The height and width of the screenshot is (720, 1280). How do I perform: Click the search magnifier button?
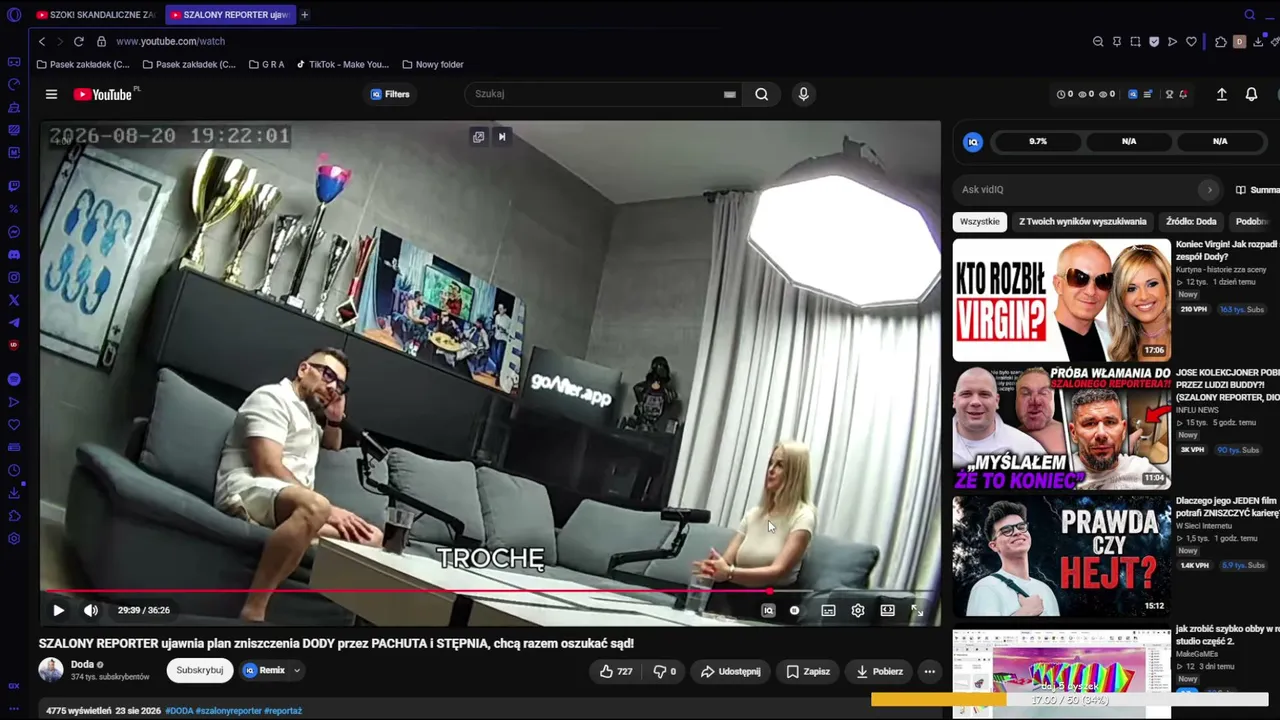(762, 94)
